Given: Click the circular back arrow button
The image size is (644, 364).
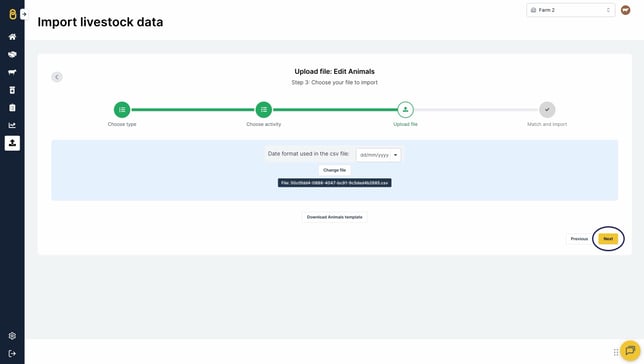Looking at the screenshot, I should point(57,77).
